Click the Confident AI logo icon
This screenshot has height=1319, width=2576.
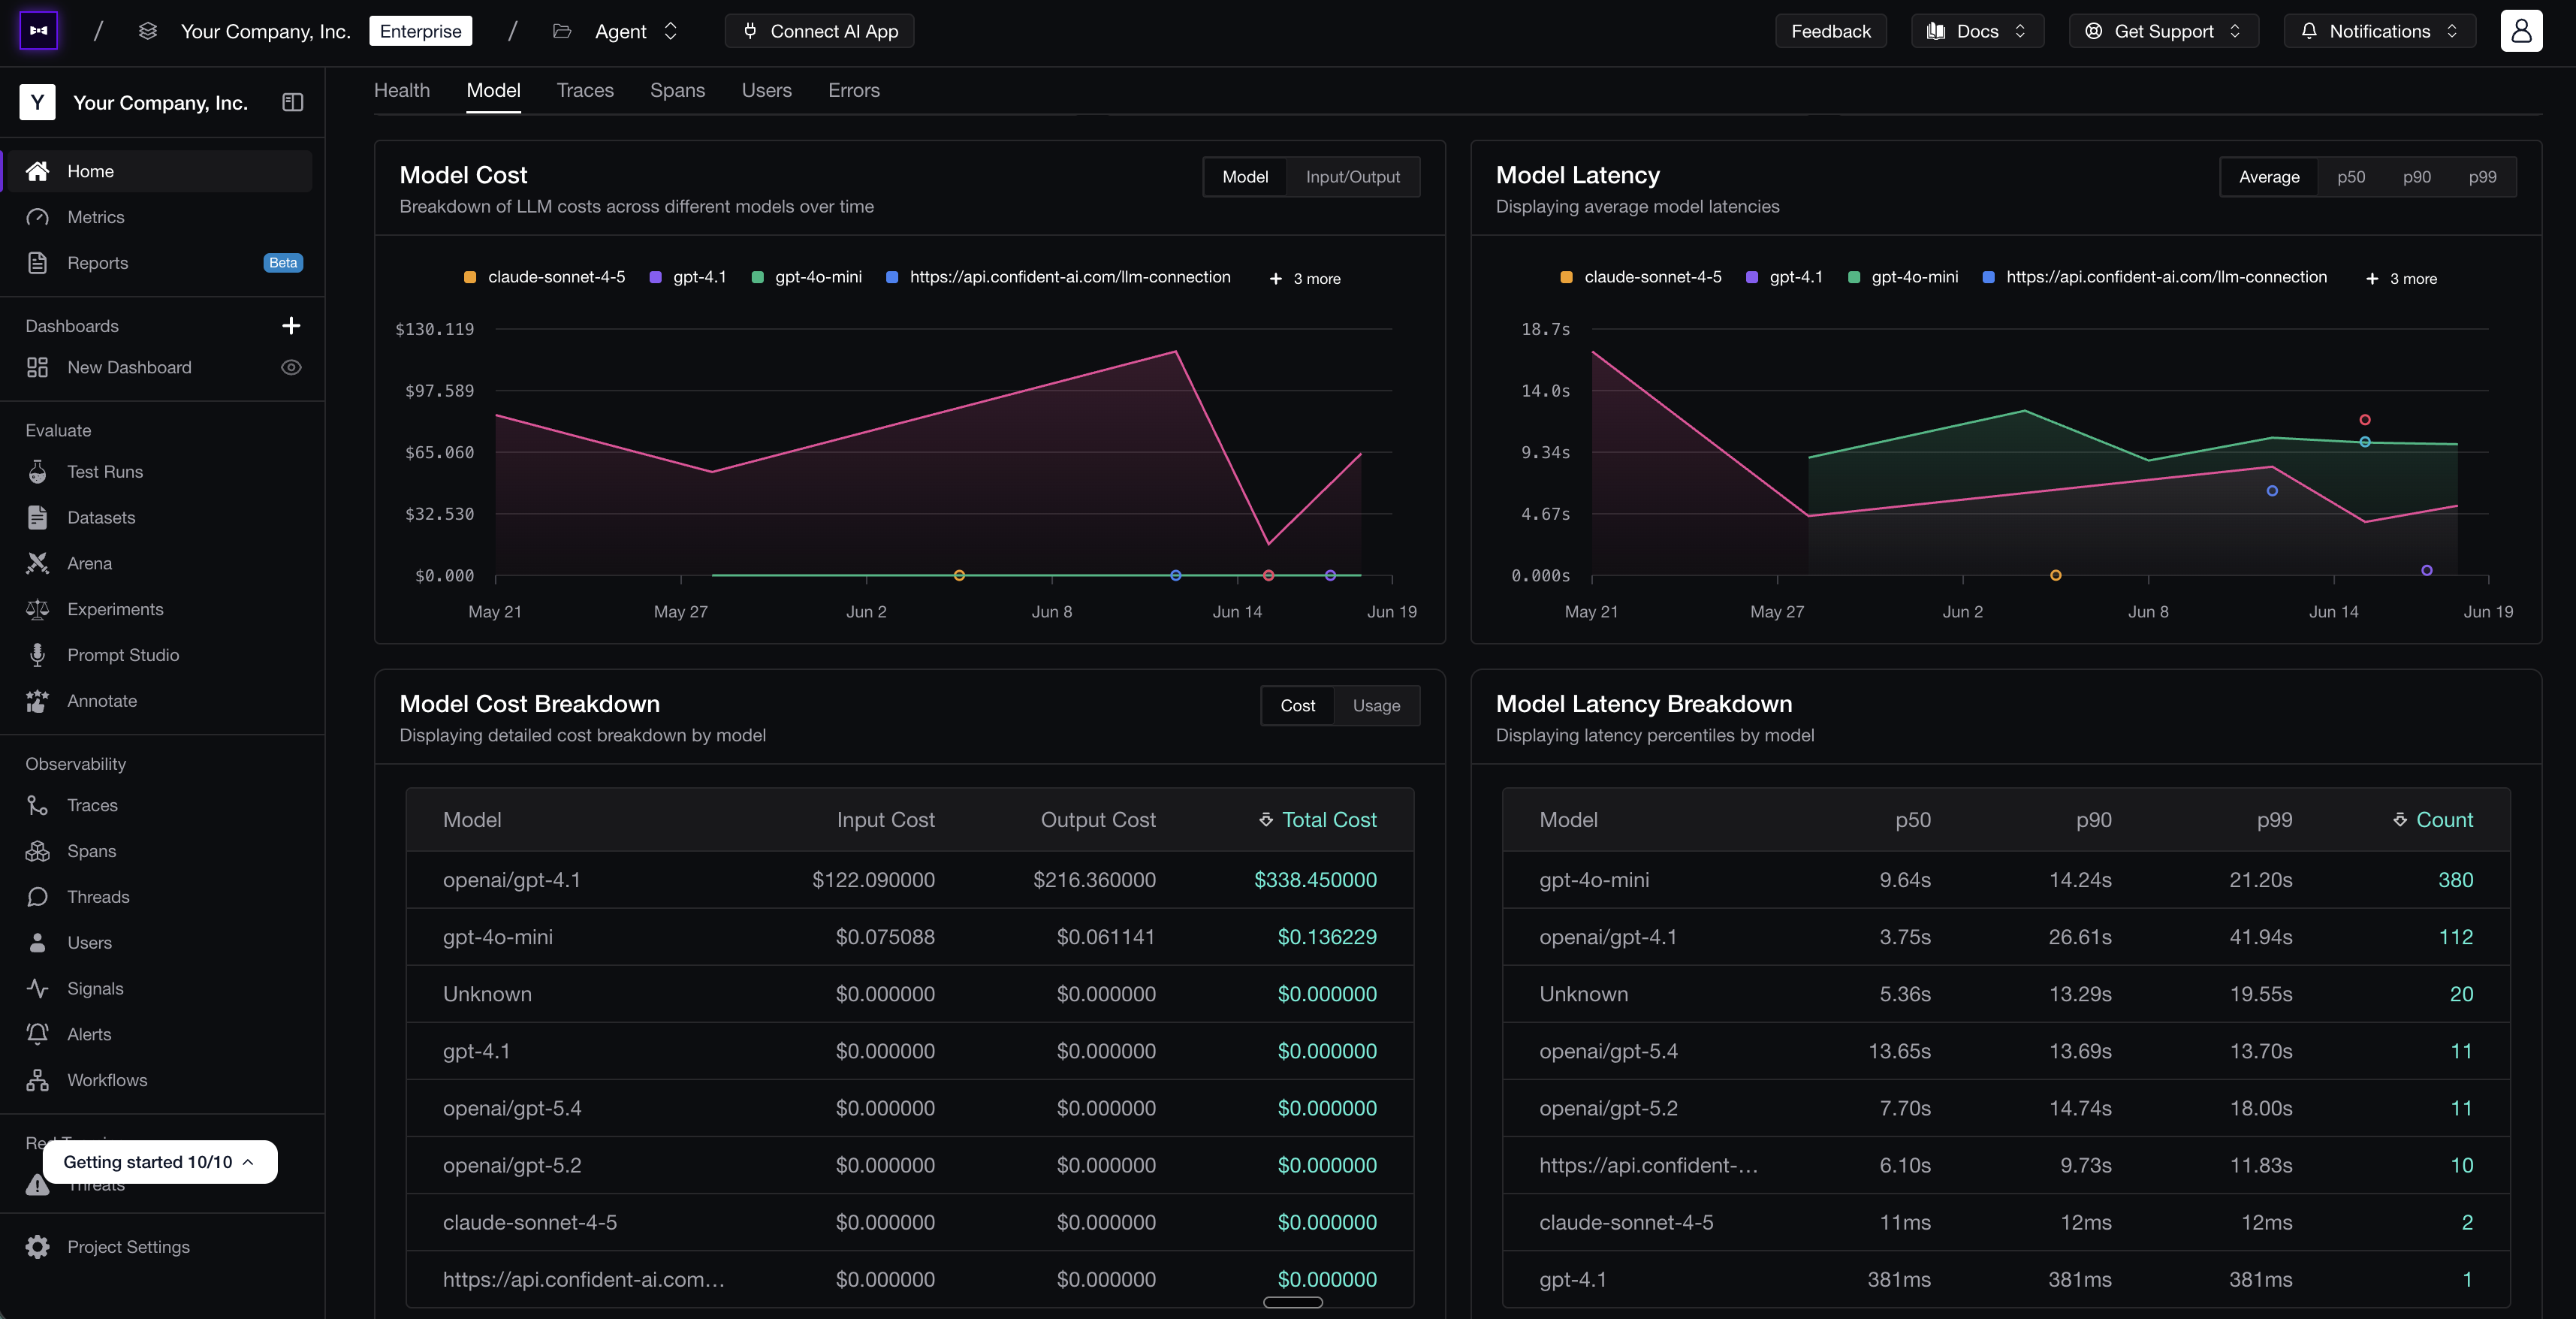click(x=39, y=31)
